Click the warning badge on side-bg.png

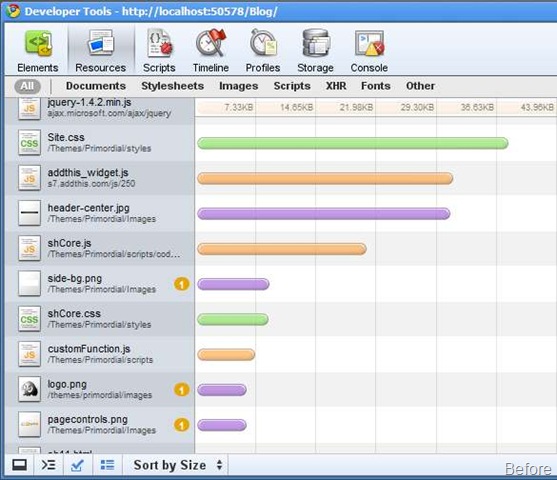click(182, 284)
